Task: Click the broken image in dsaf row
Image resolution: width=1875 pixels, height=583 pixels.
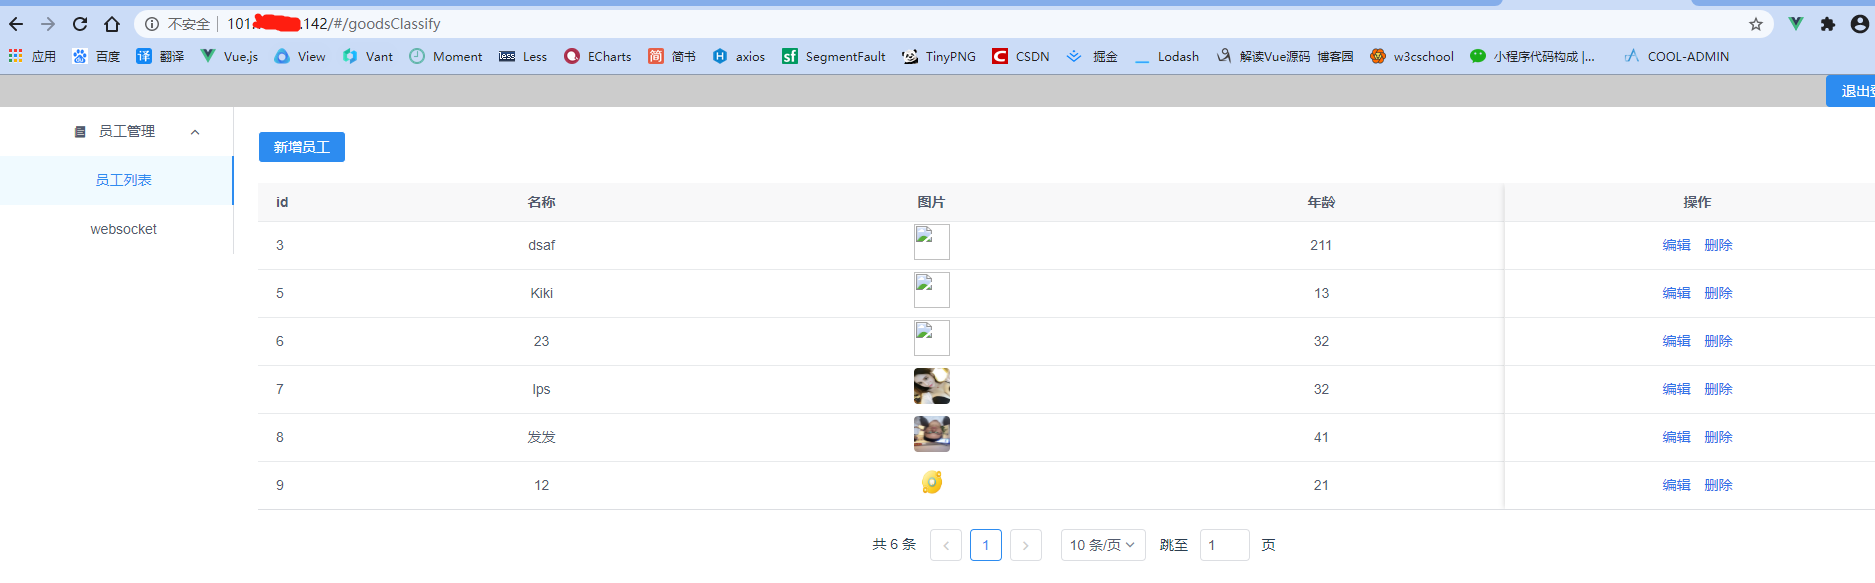Action: click(x=932, y=242)
